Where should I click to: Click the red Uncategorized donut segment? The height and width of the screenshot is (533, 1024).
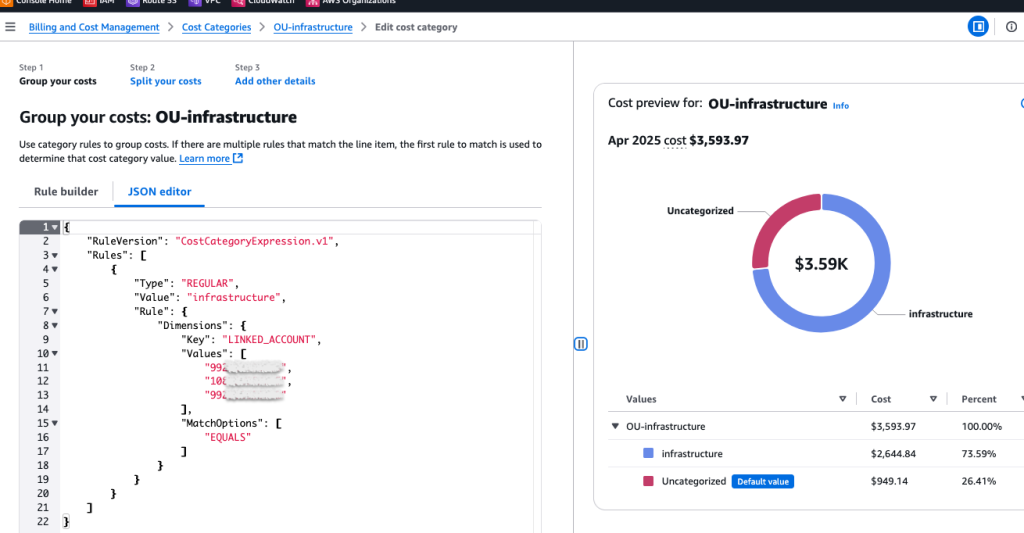tap(775, 221)
